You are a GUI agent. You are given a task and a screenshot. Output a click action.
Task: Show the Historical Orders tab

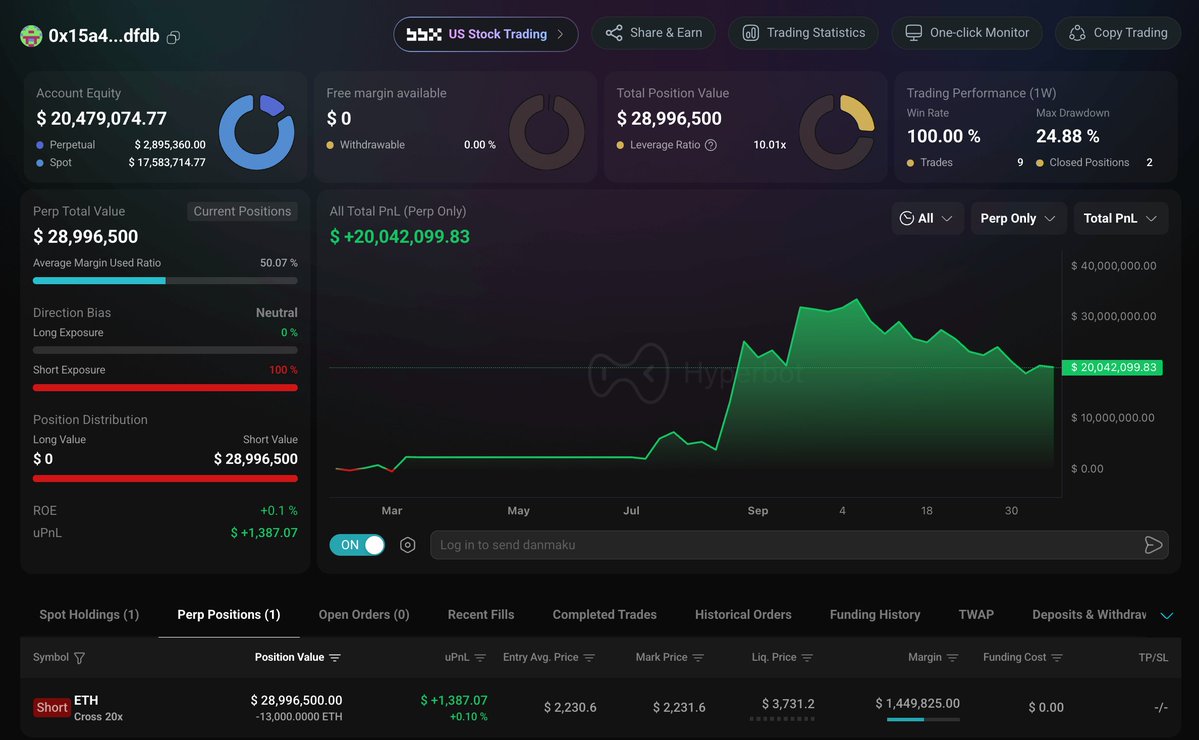pos(743,615)
